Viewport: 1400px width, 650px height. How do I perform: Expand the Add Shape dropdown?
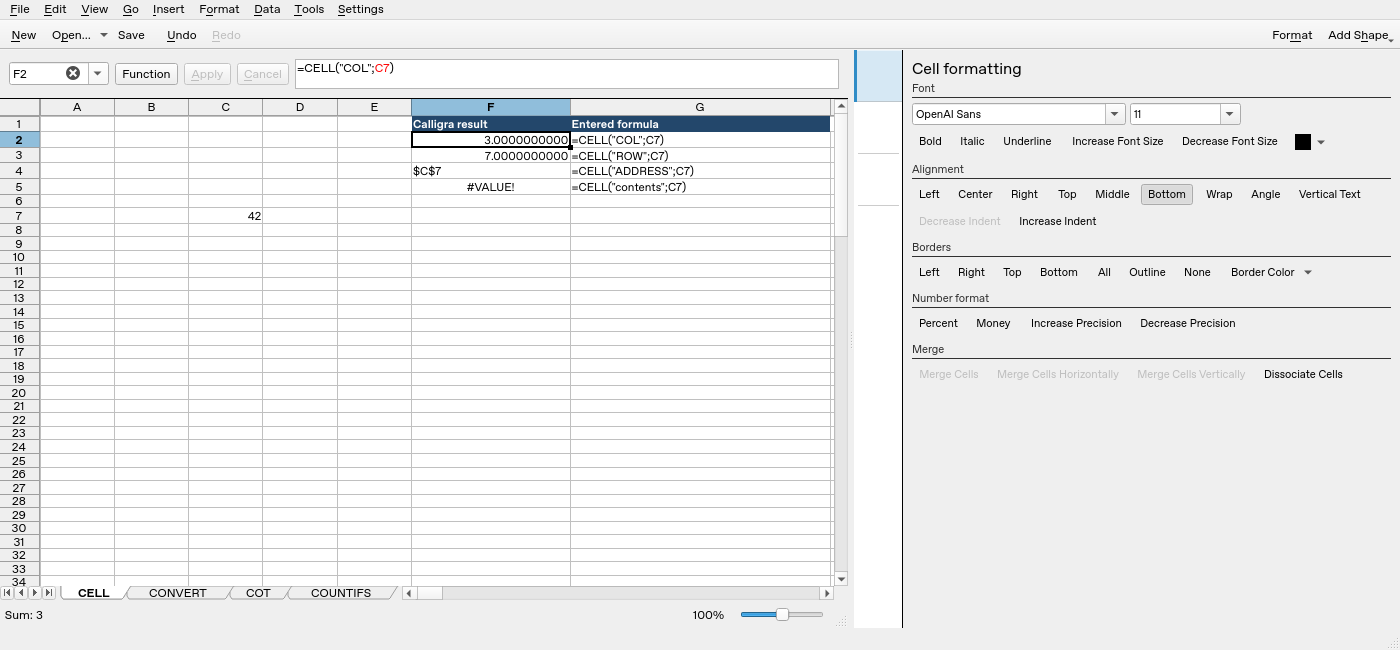click(1360, 35)
